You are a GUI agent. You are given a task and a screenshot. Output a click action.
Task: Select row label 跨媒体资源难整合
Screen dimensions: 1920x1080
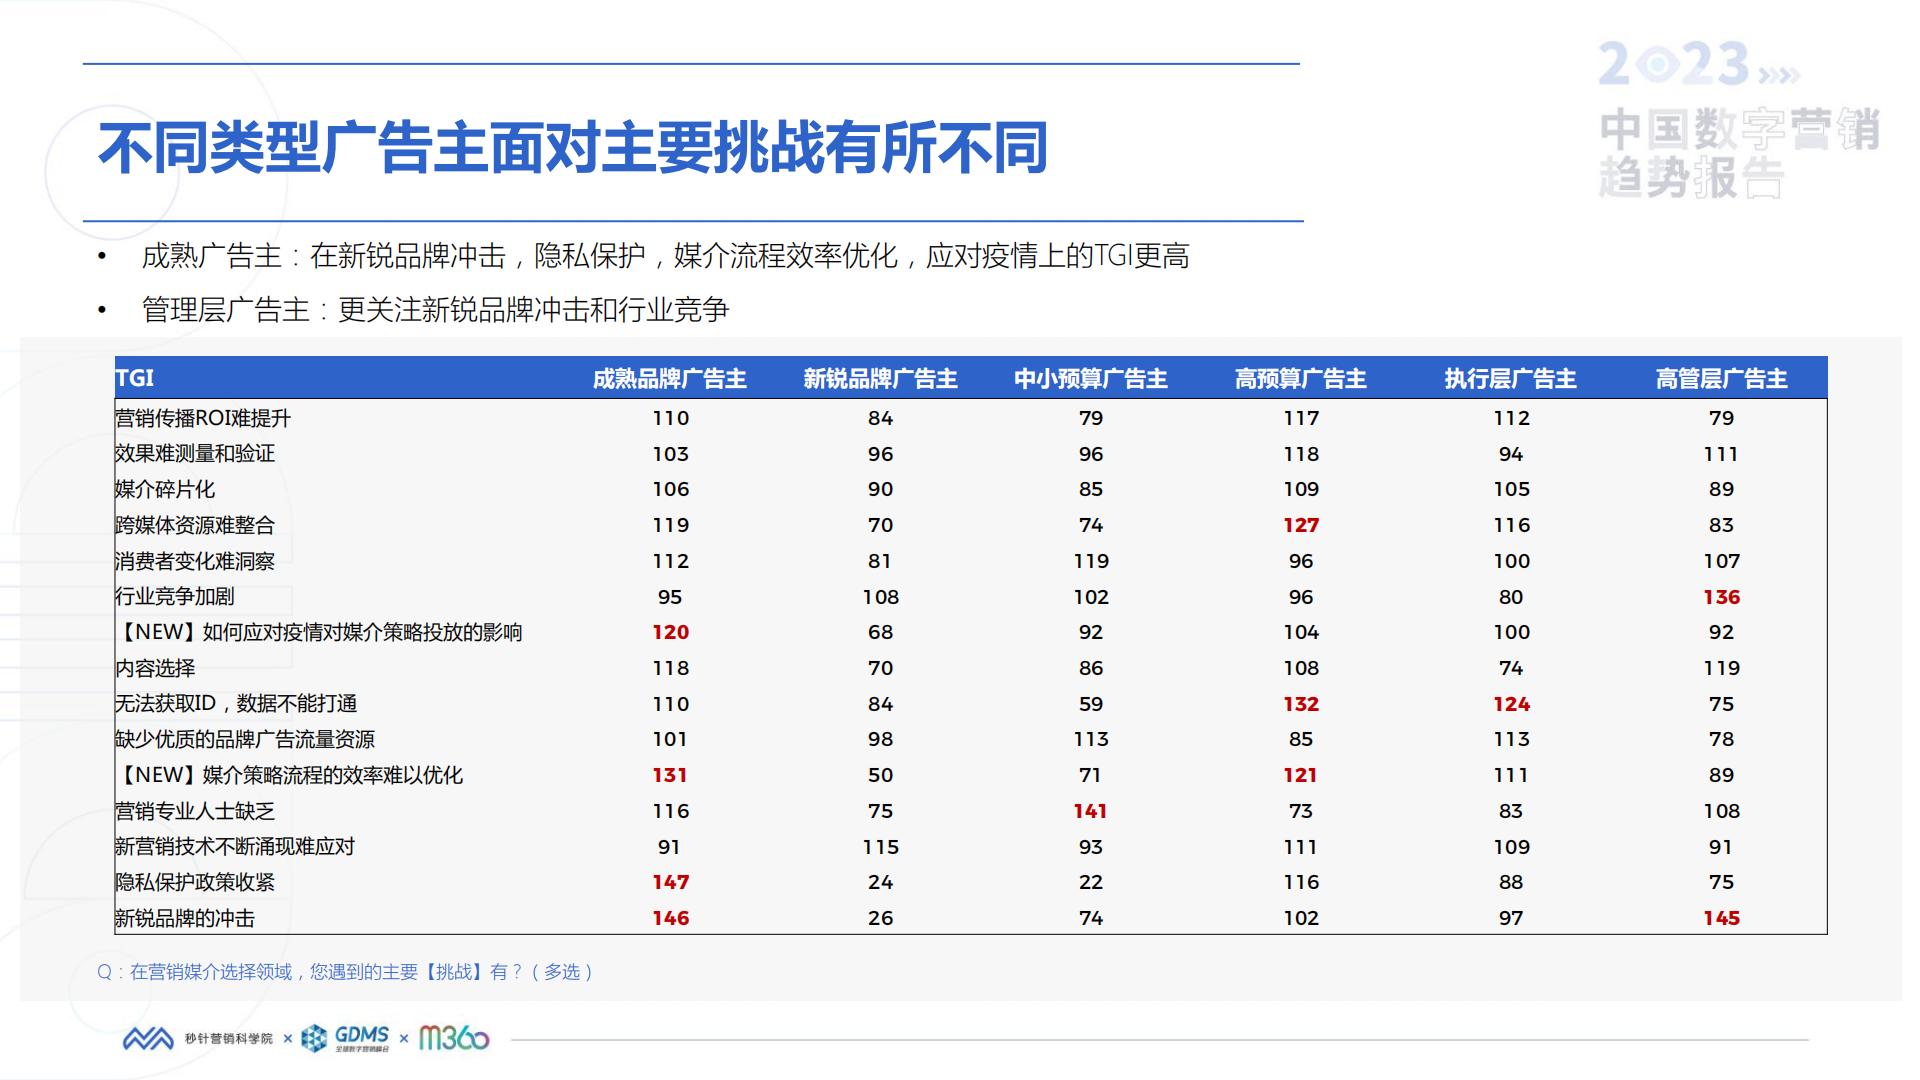pos(195,525)
